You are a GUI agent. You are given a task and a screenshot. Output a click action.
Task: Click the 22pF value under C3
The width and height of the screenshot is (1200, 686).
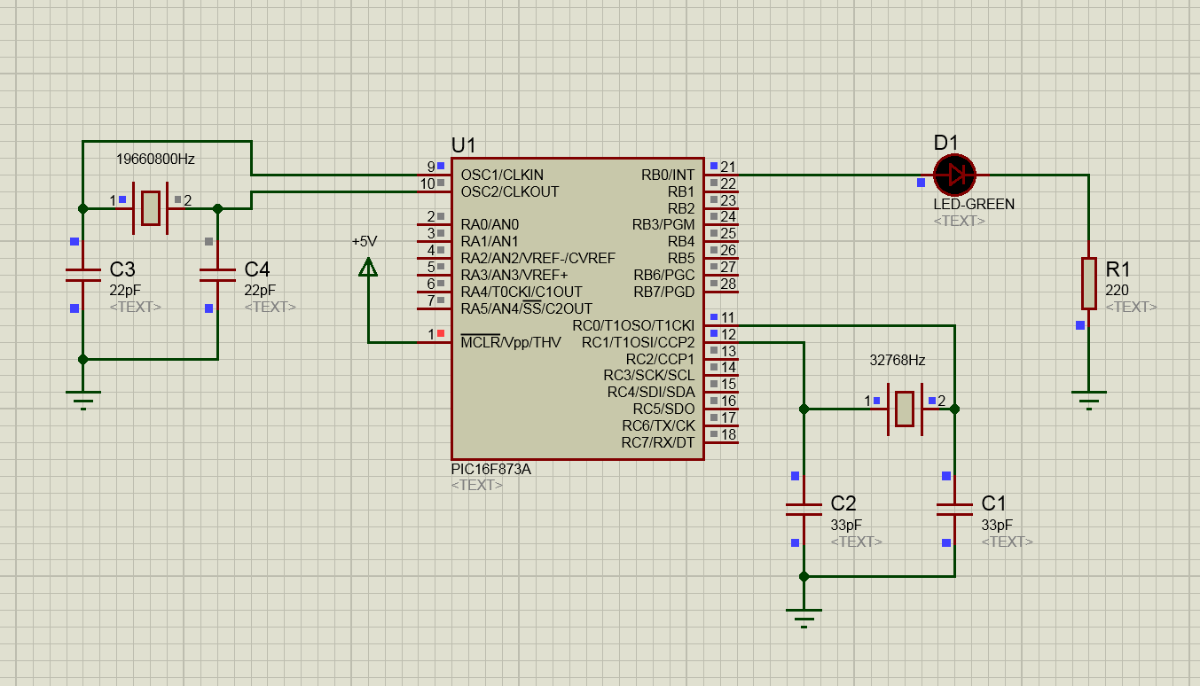(125, 290)
